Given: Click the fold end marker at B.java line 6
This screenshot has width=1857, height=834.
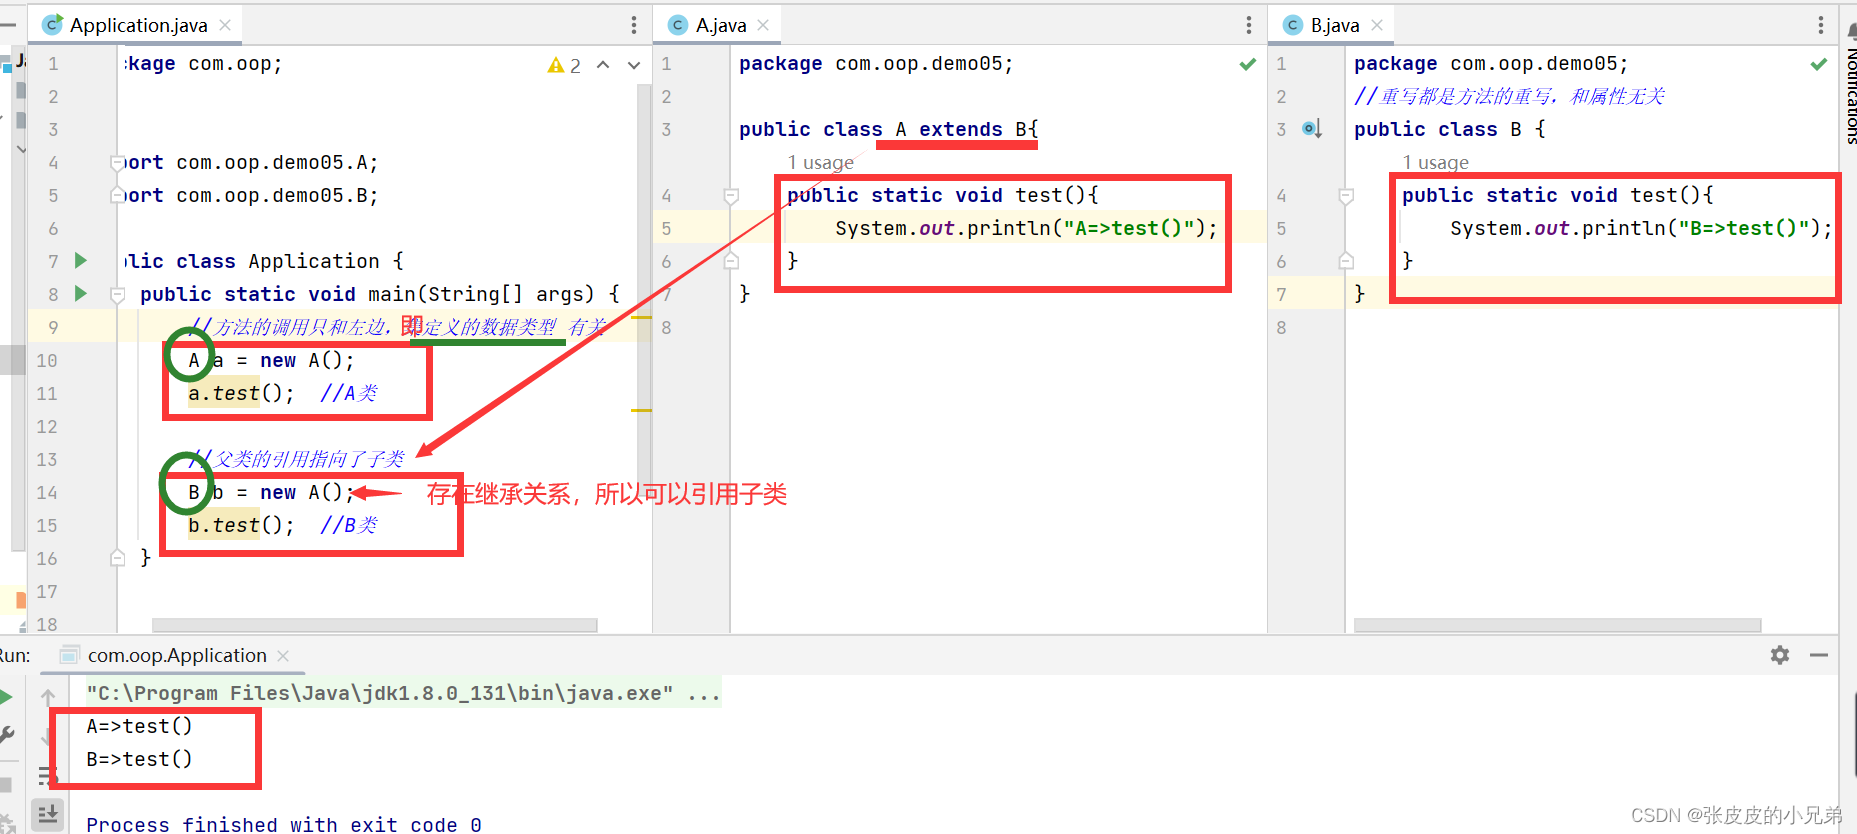Looking at the screenshot, I should pyautogui.click(x=1346, y=261).
